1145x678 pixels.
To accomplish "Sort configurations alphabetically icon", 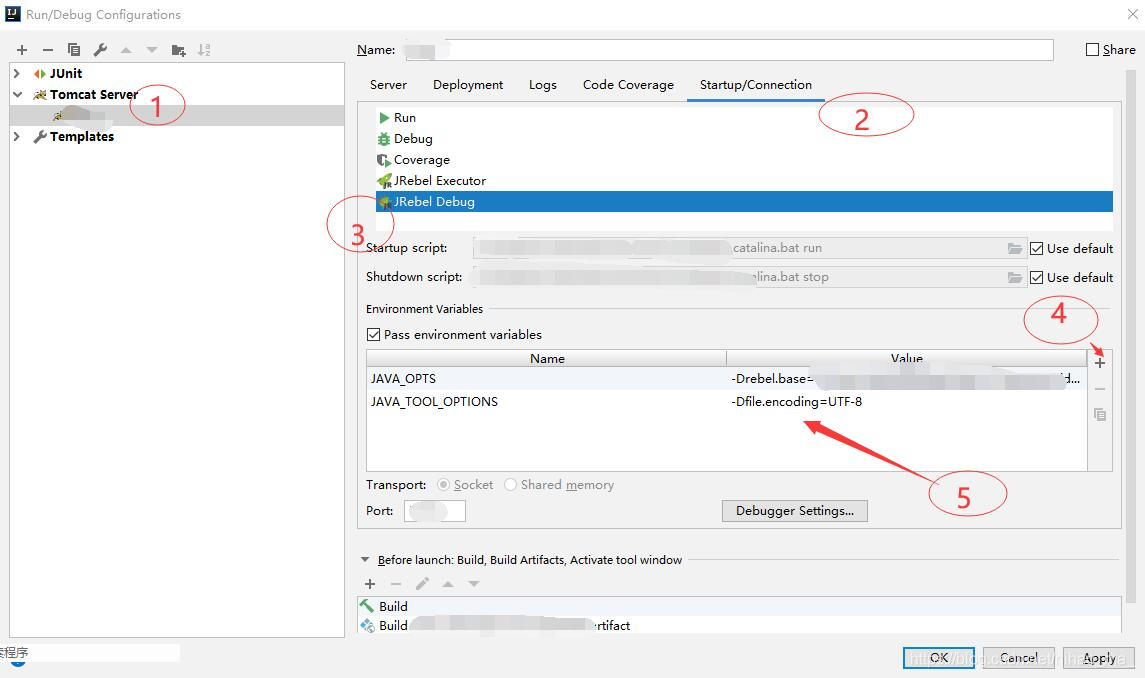I will (x=204, y=50).
